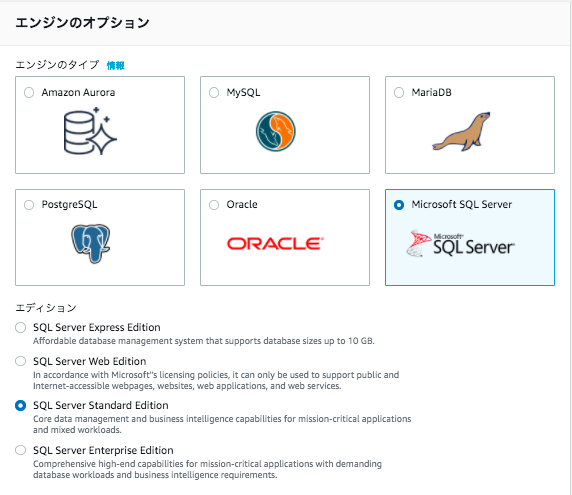The height and width of the screenshot is (495, 572).
Task: Click the 'Oracle' label text
Action: (x=242, y=205)
